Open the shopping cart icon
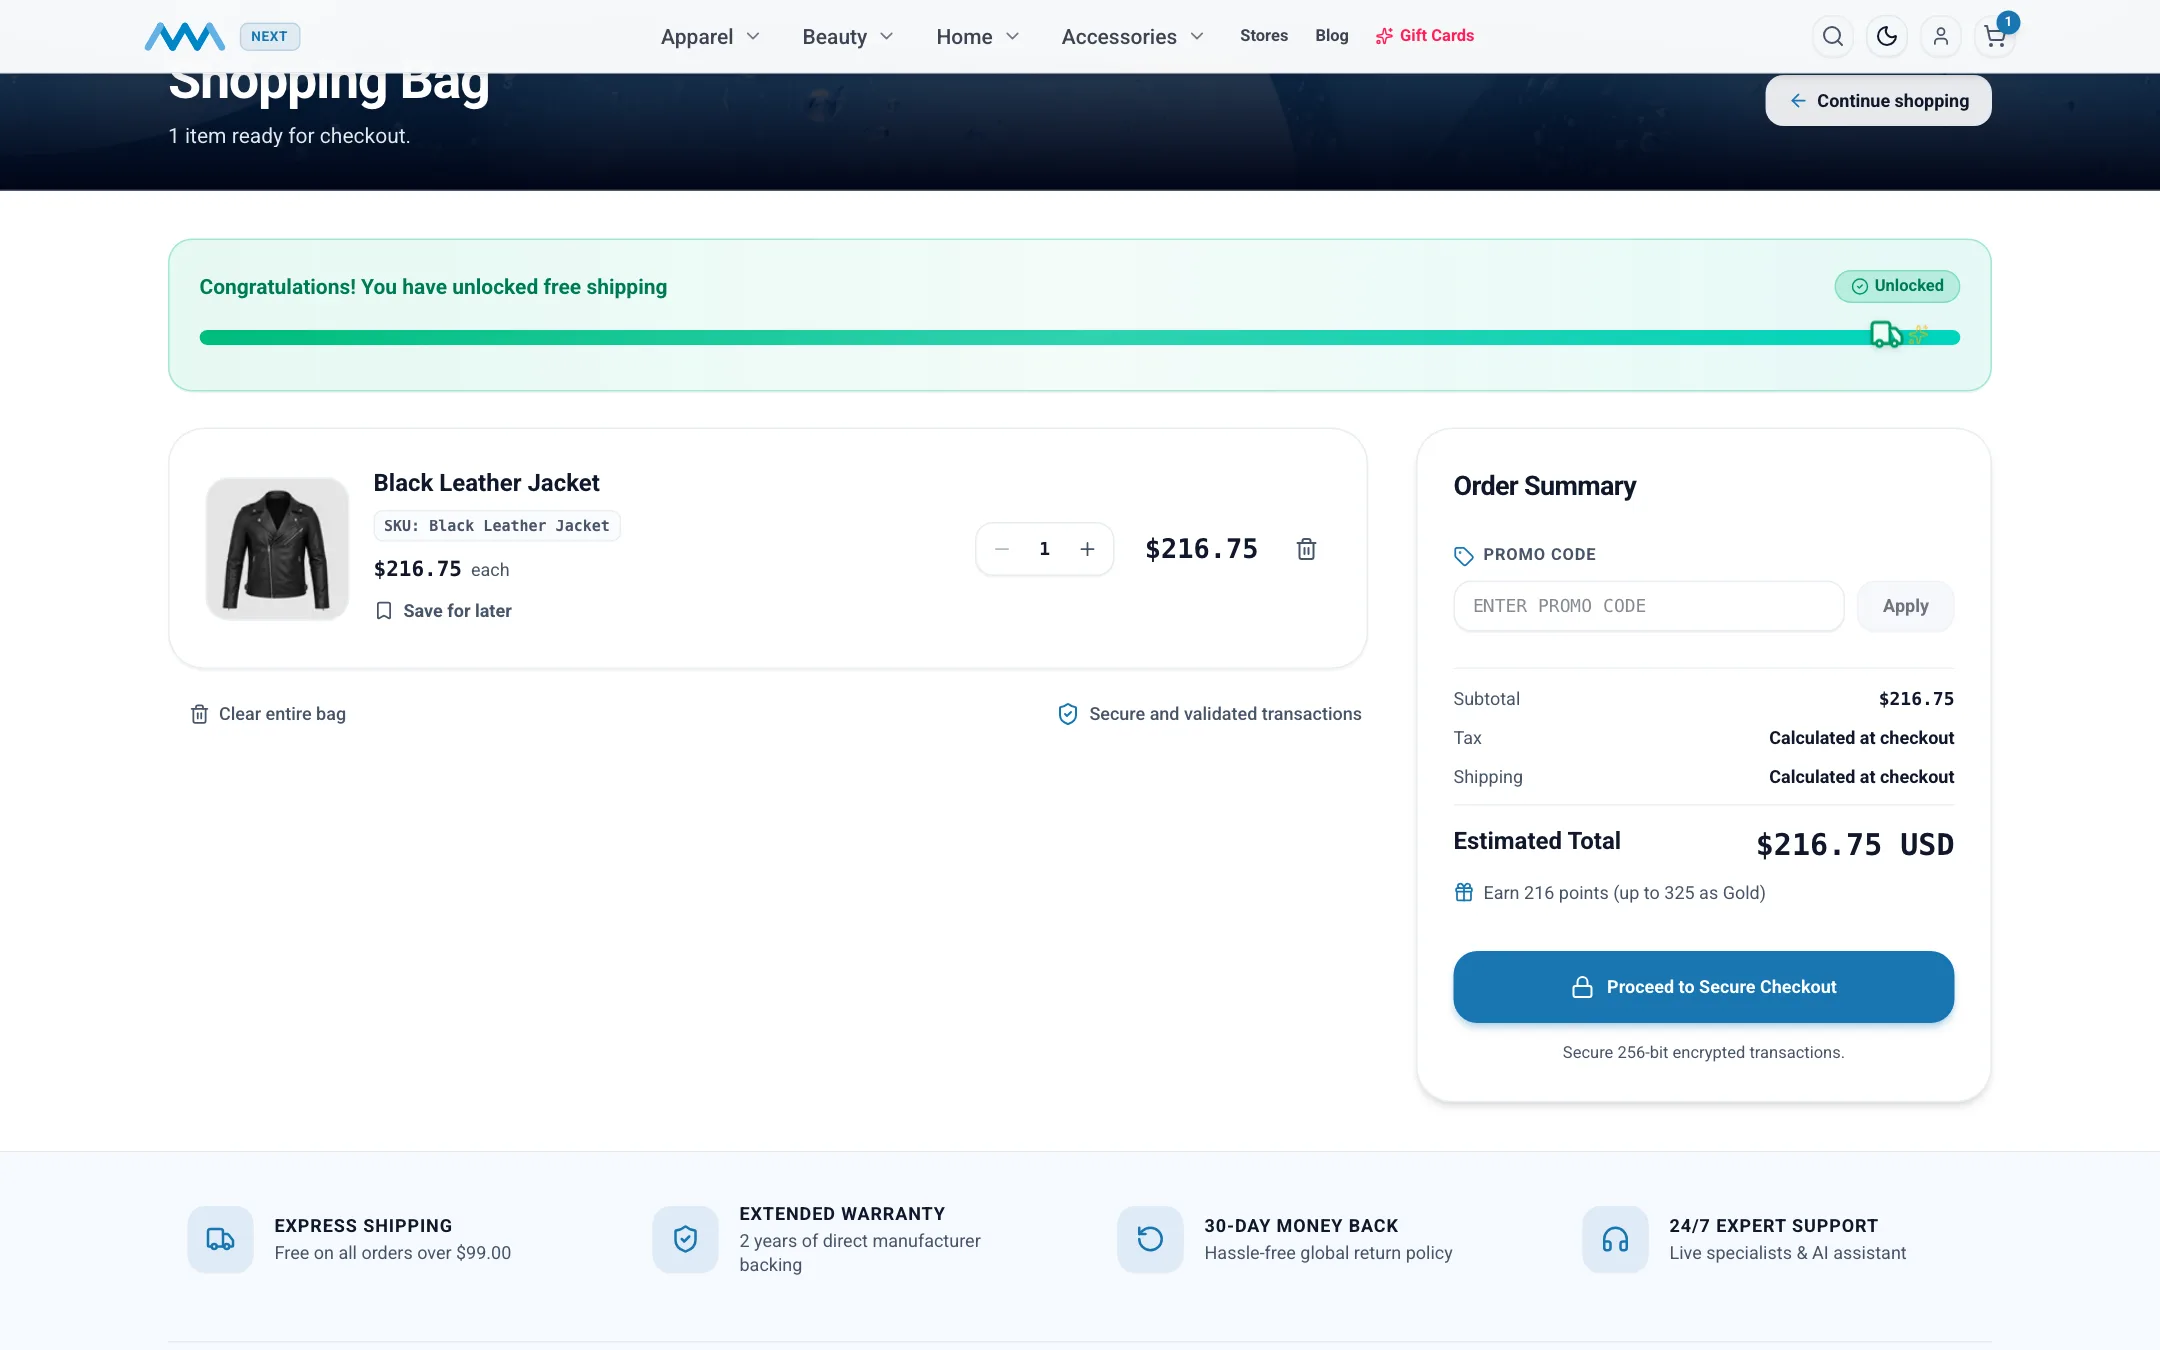Image resolution: width=2160 pixels, height=1350 pixels. (1995, 37)
